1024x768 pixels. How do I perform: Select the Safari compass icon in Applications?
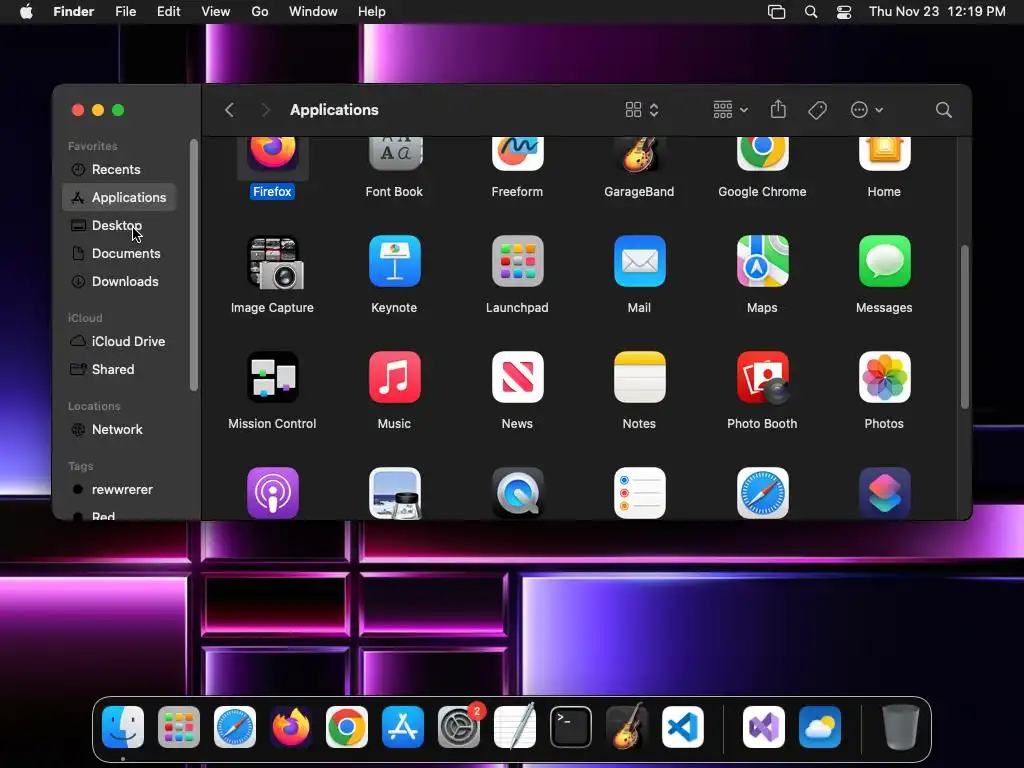point(762,493)
